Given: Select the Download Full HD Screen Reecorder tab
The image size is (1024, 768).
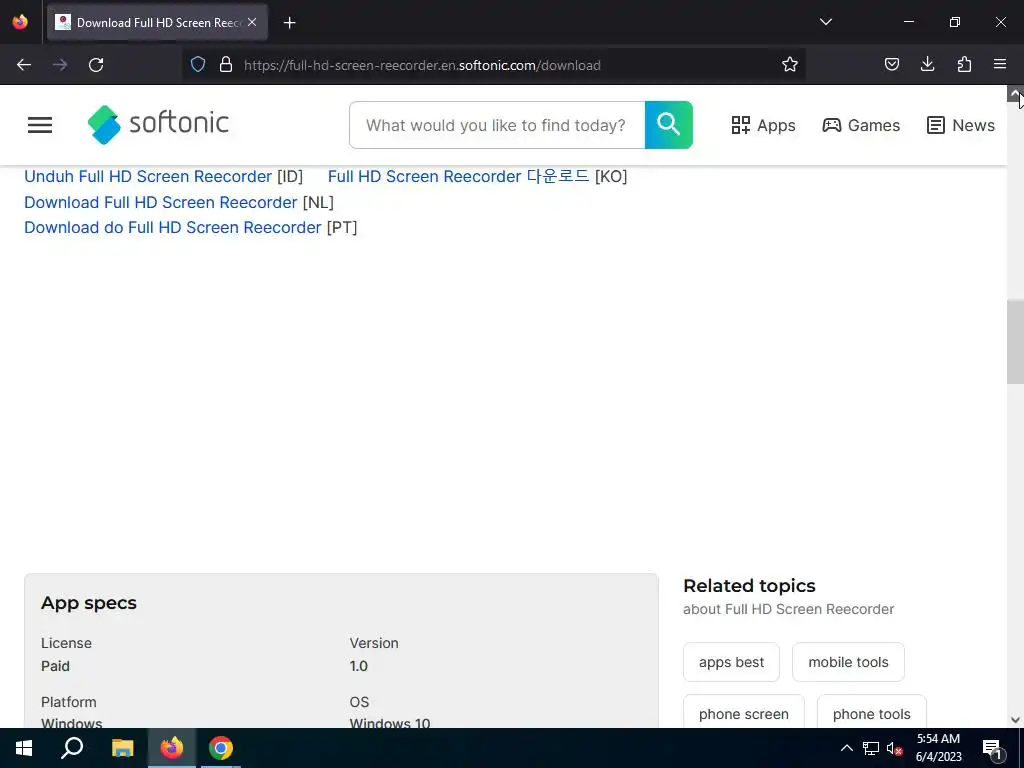Looking at the screenshot, I should click(x=157, y=23).
